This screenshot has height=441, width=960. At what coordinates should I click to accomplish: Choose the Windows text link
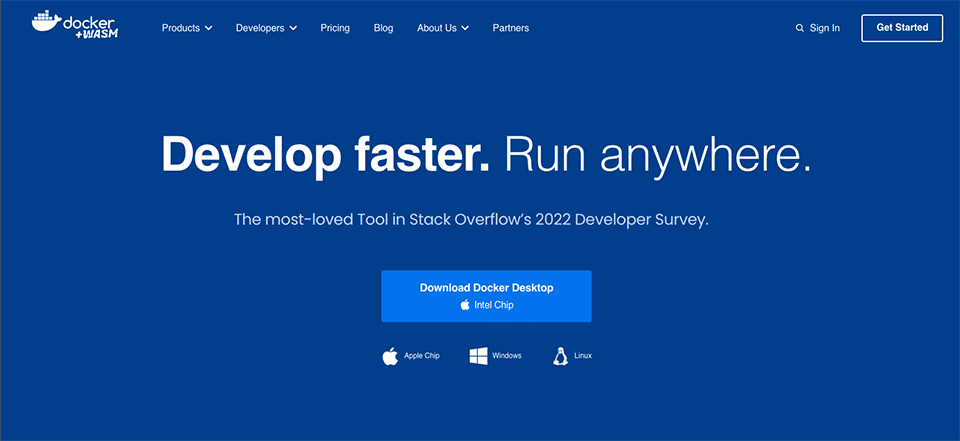pos(506,356)
